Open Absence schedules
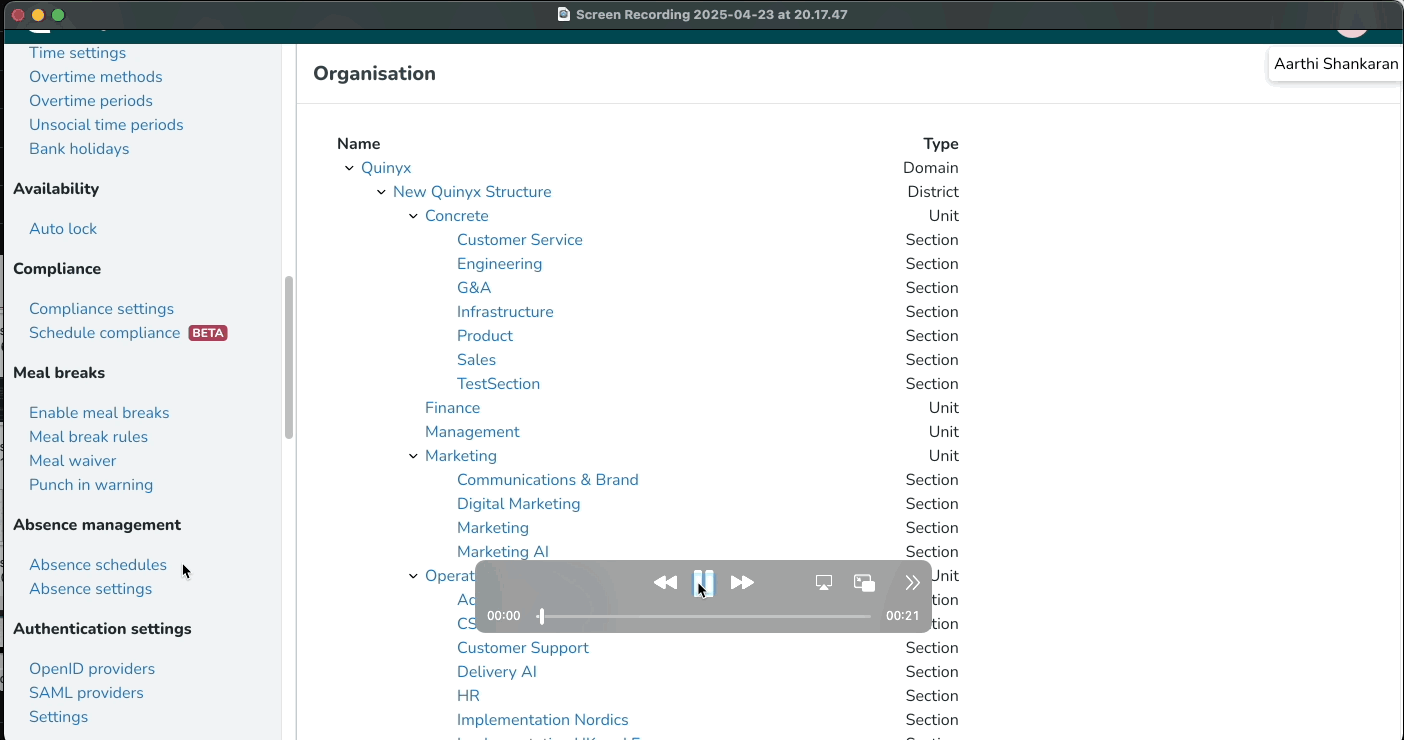 (98, 565)
